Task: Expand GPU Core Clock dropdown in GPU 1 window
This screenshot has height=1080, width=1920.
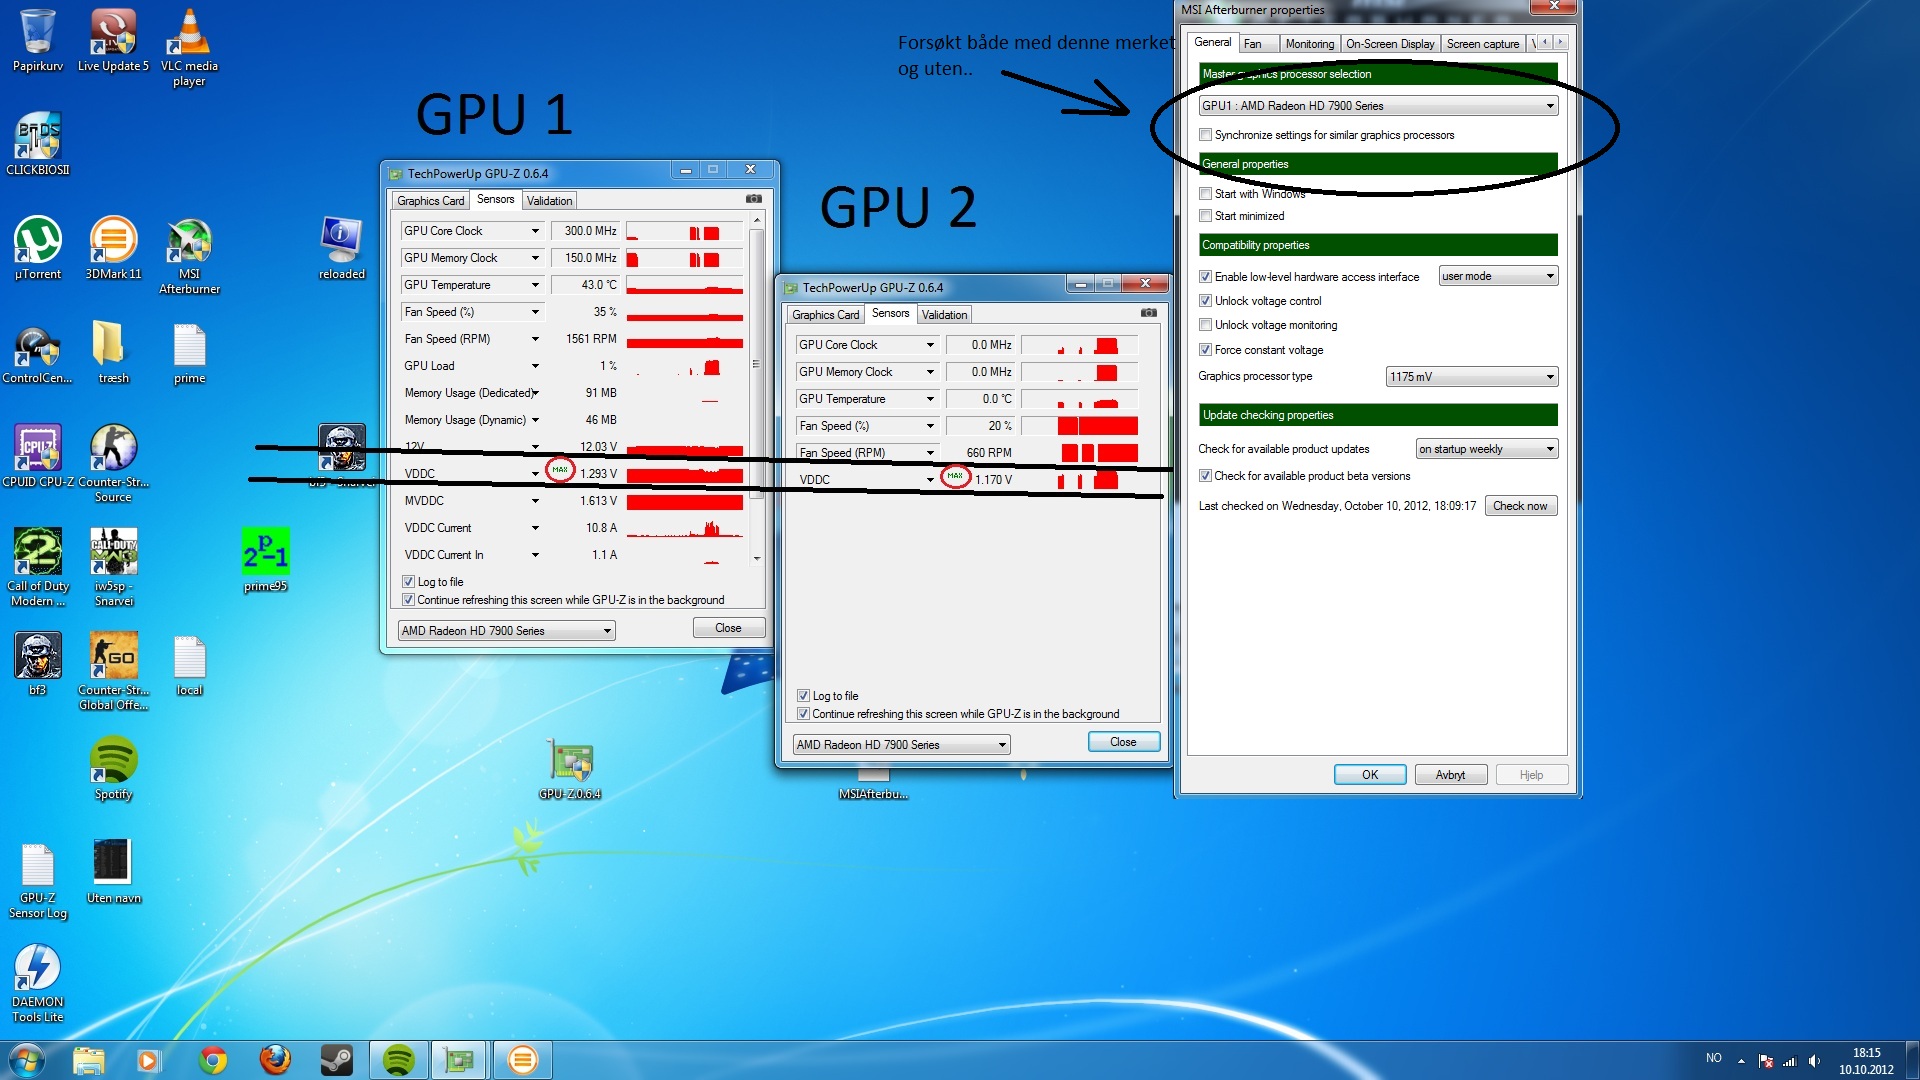Action: point(535,231)
